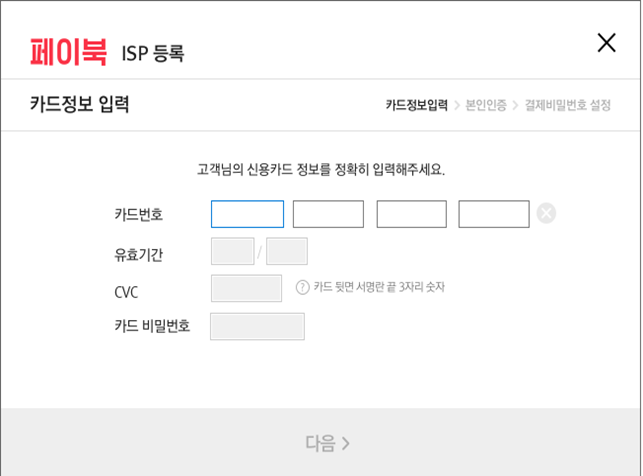The width and height of the screenshot is (643, 476).
Task: Select the second 카드번호 input box
Action: 328,214
